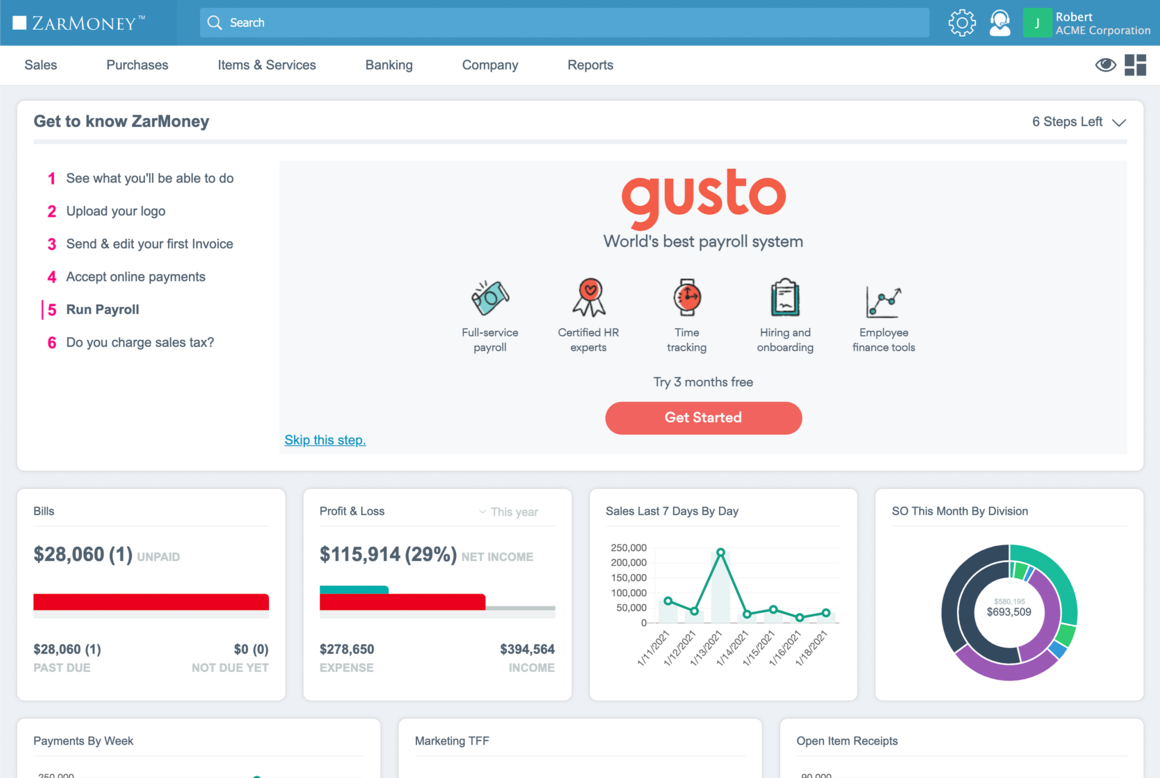Click the SO This Month By Division title
Image resolution: width=1160 pixels, height=778 pixels.
960,511
